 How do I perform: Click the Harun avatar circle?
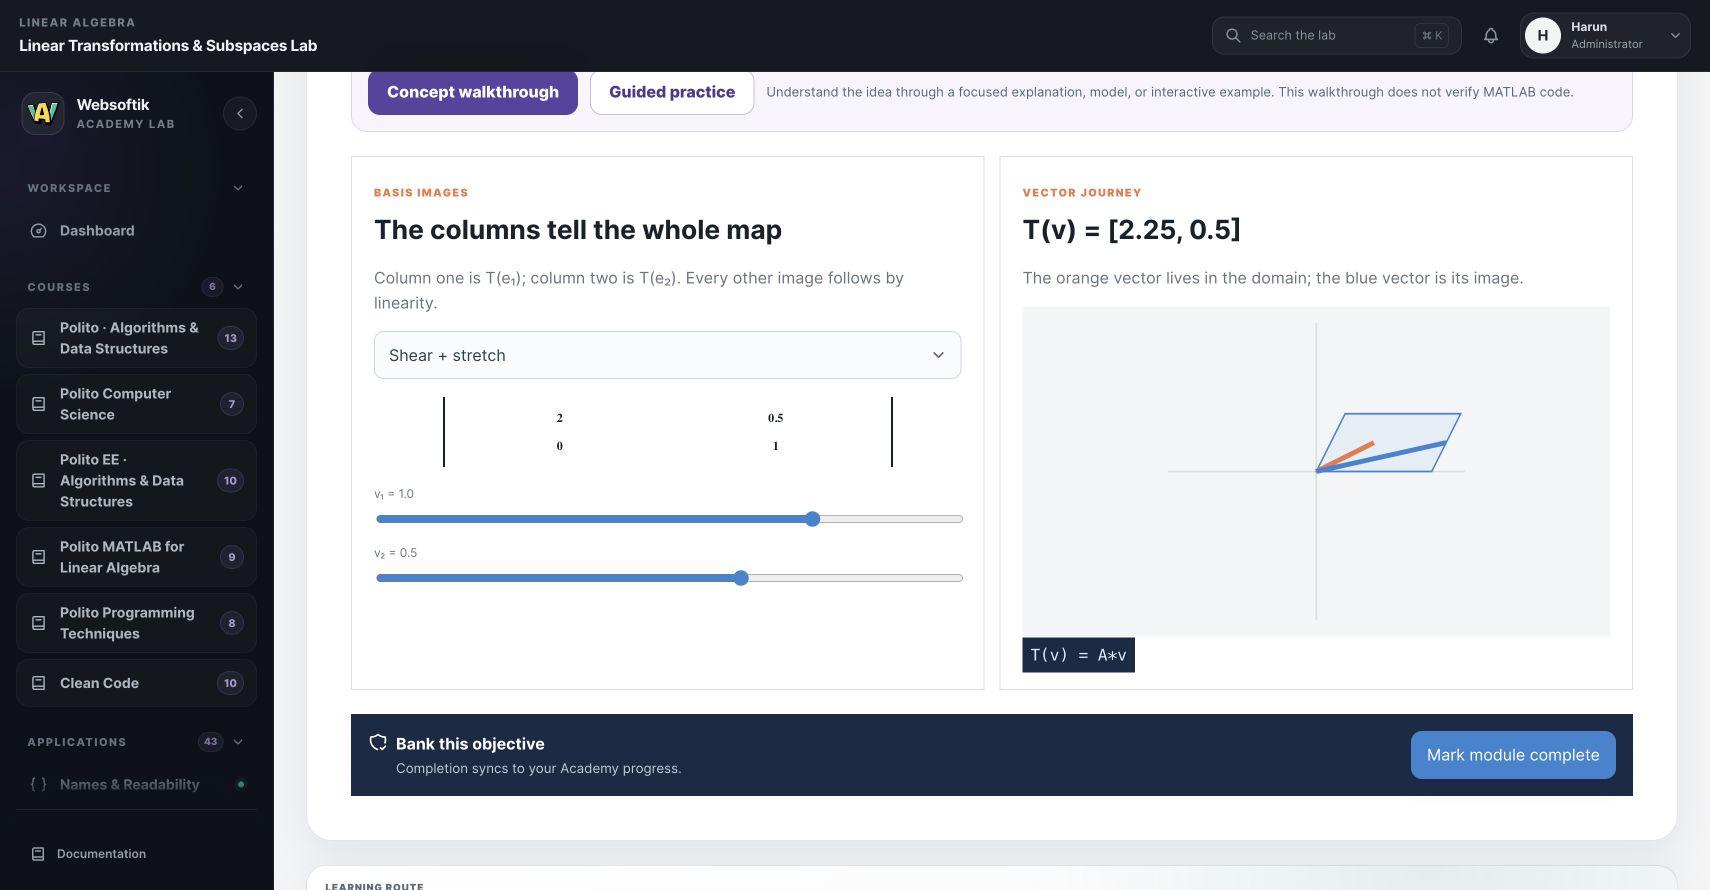(1543, 35)
